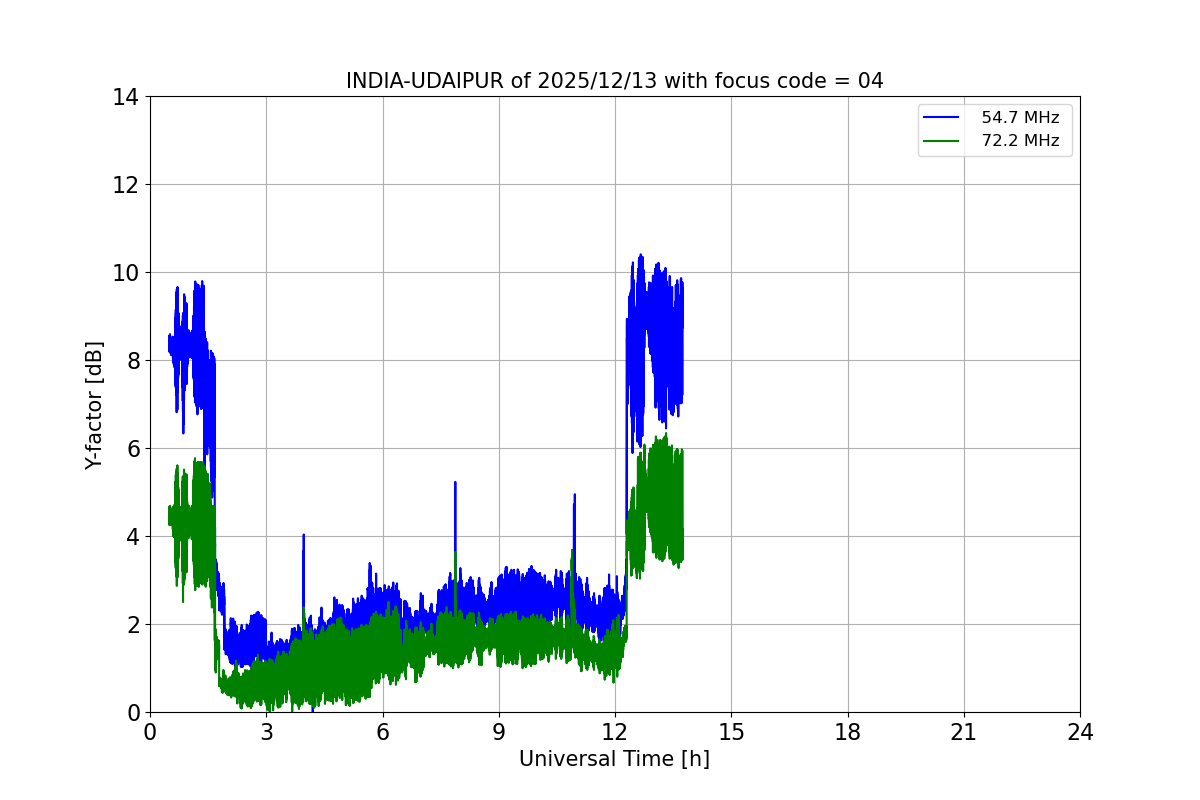Click x-axis tick label 12
The height and width of the screenshot is (800, 1200).
pyautogui.click(x=615, y=732)
